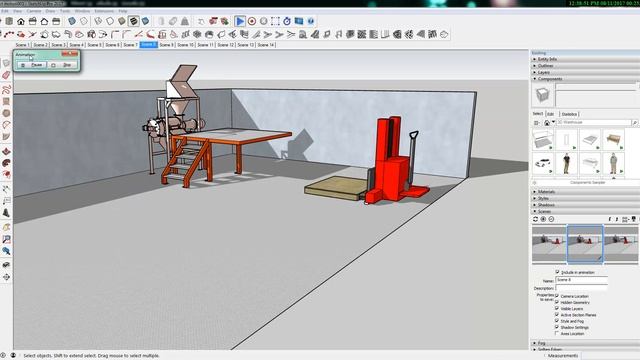Screen dimensions: 640x360
Task: Select the Pan/Orbit tool at left toolbar bottom
Action: tap(6, 277)
